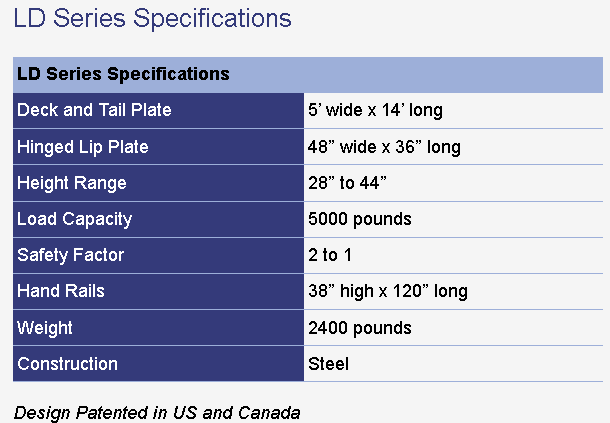
Task: Click the Deck and Tail Plate label
Action: 94,110
